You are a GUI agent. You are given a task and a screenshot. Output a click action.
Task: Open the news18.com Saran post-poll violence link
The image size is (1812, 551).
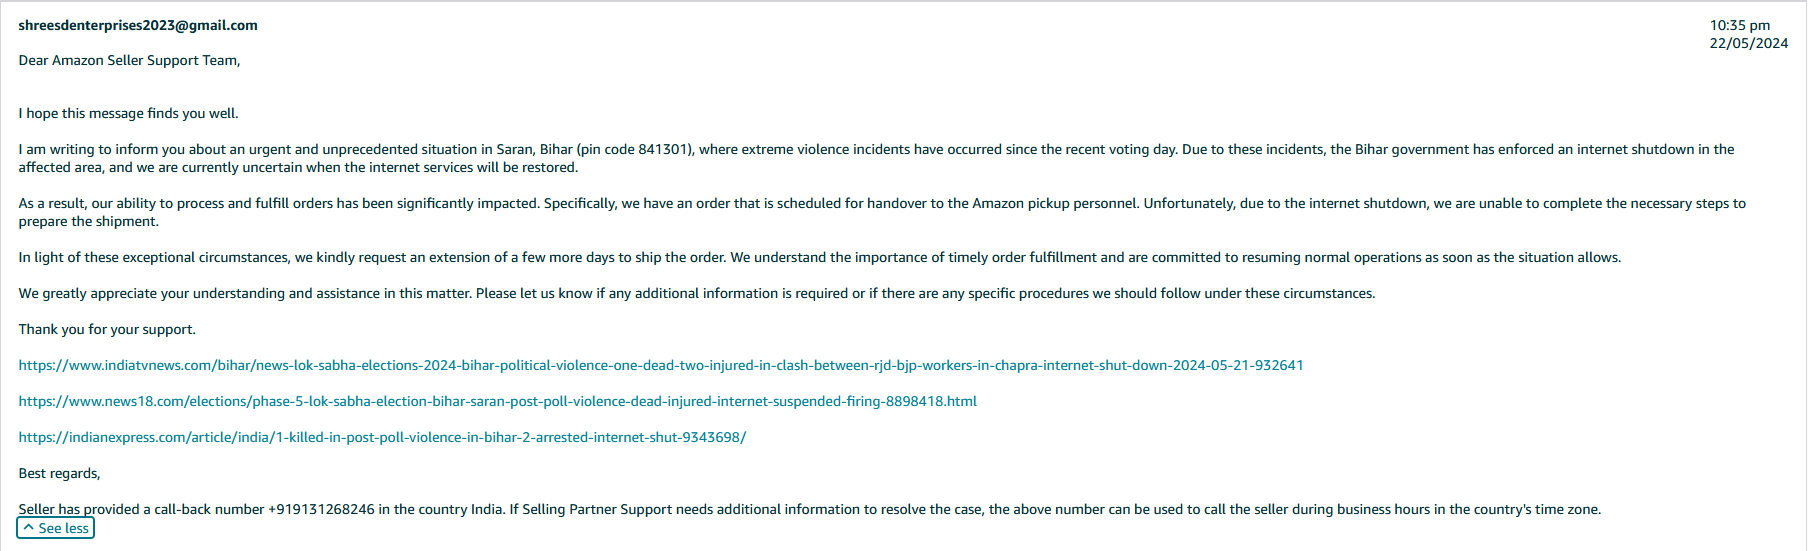(x=498, y=401)
